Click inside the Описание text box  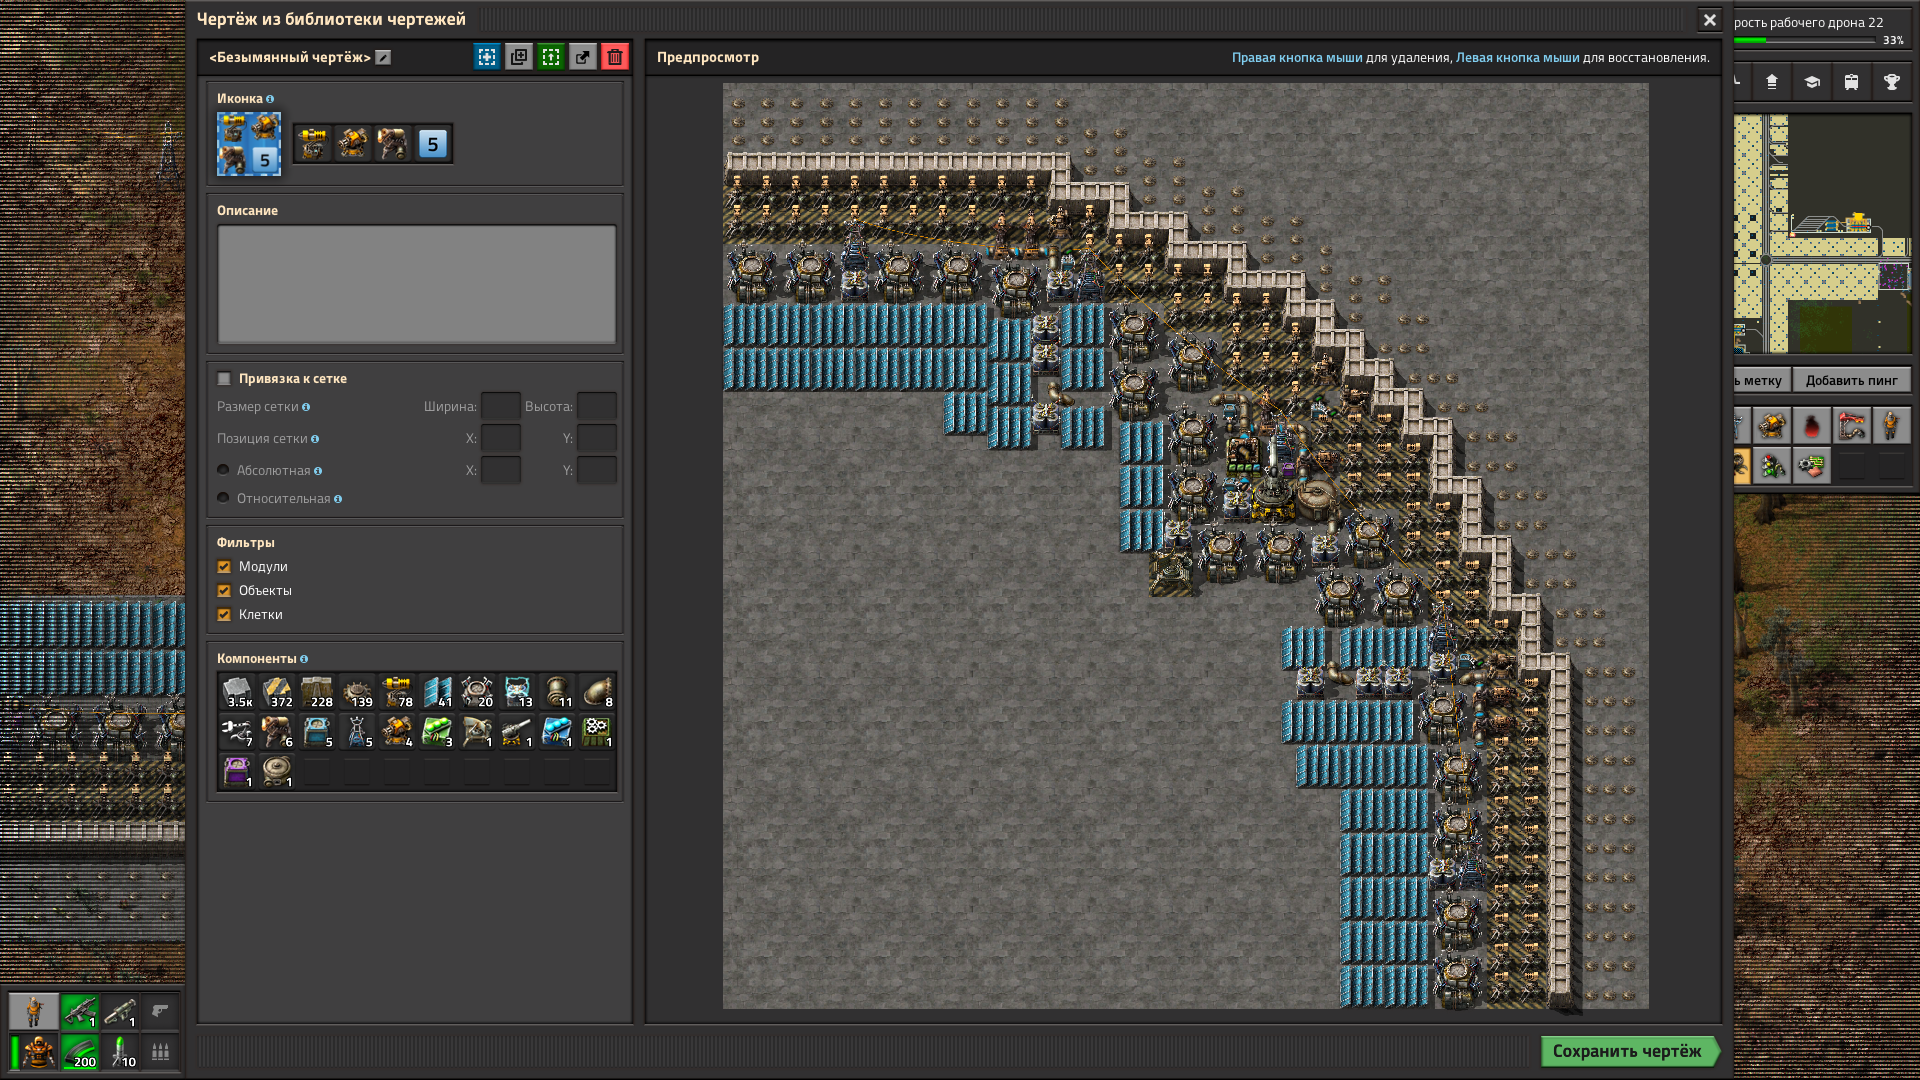pyautogui.click(x=417, y=285)
